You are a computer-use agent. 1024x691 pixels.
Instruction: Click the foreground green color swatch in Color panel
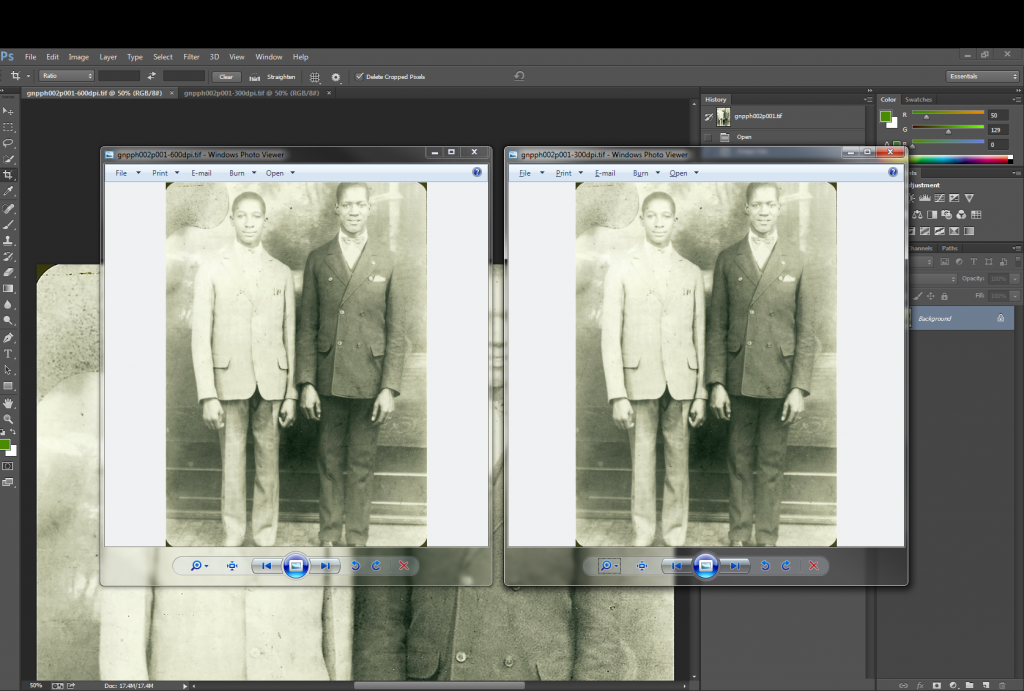coord(885,116)
